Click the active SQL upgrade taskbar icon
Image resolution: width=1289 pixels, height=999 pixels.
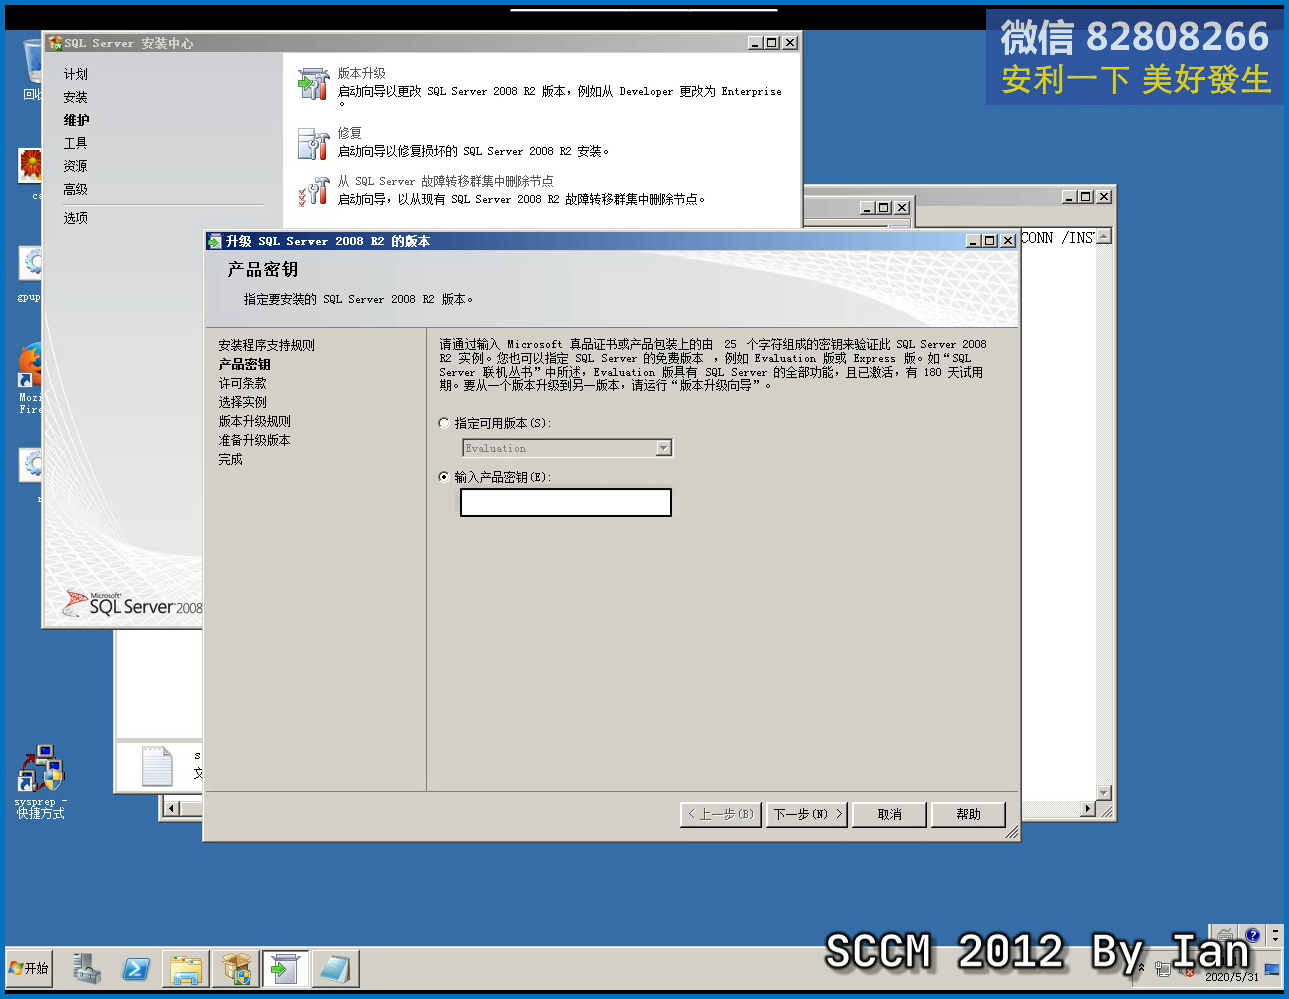pos(285,968)
